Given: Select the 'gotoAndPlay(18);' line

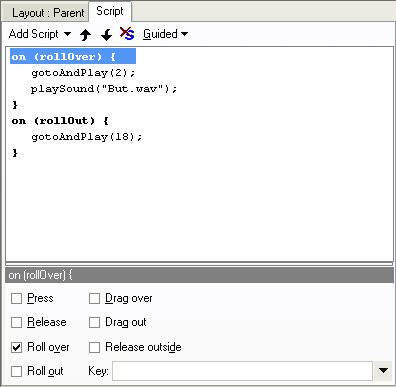Looking at the screenshot, I should 87,137.
